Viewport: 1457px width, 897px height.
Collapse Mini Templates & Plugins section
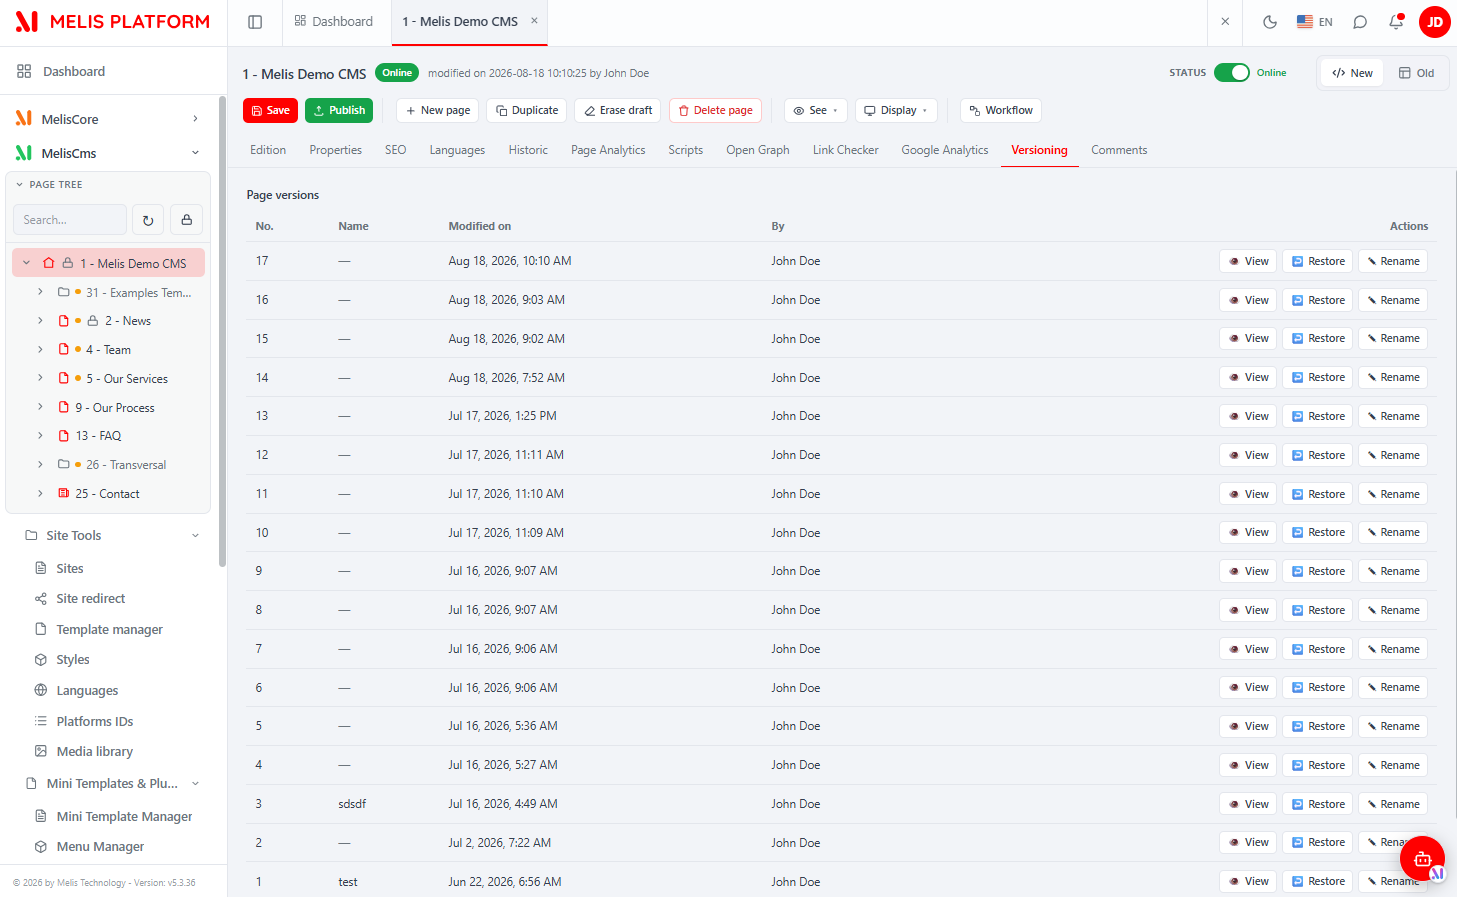pyautogui.click(x=195, y=783)
